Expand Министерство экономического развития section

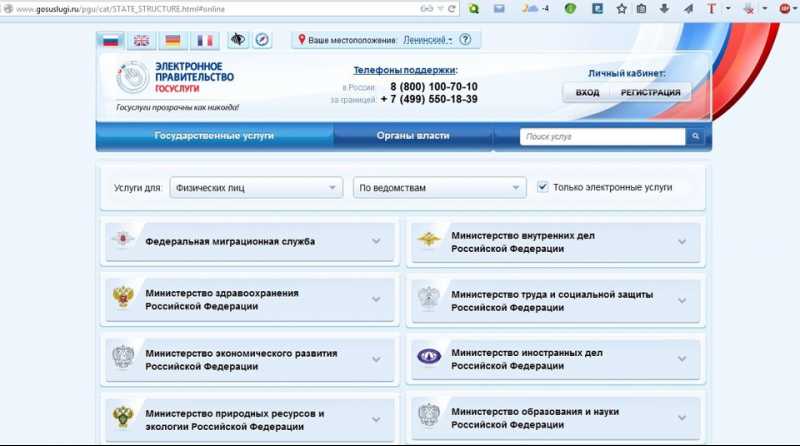click(x=376, y=360)
